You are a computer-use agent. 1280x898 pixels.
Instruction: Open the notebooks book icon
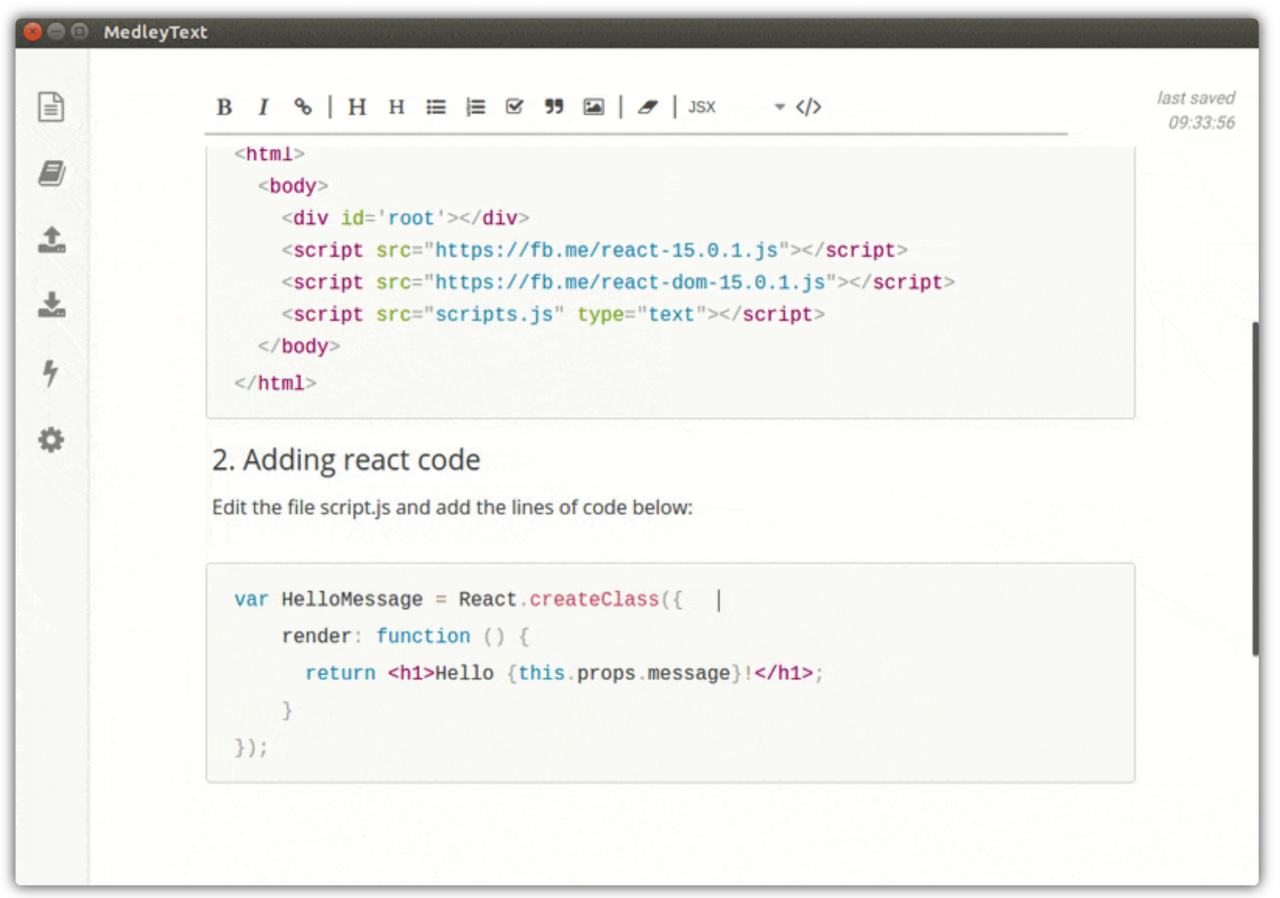51,174
